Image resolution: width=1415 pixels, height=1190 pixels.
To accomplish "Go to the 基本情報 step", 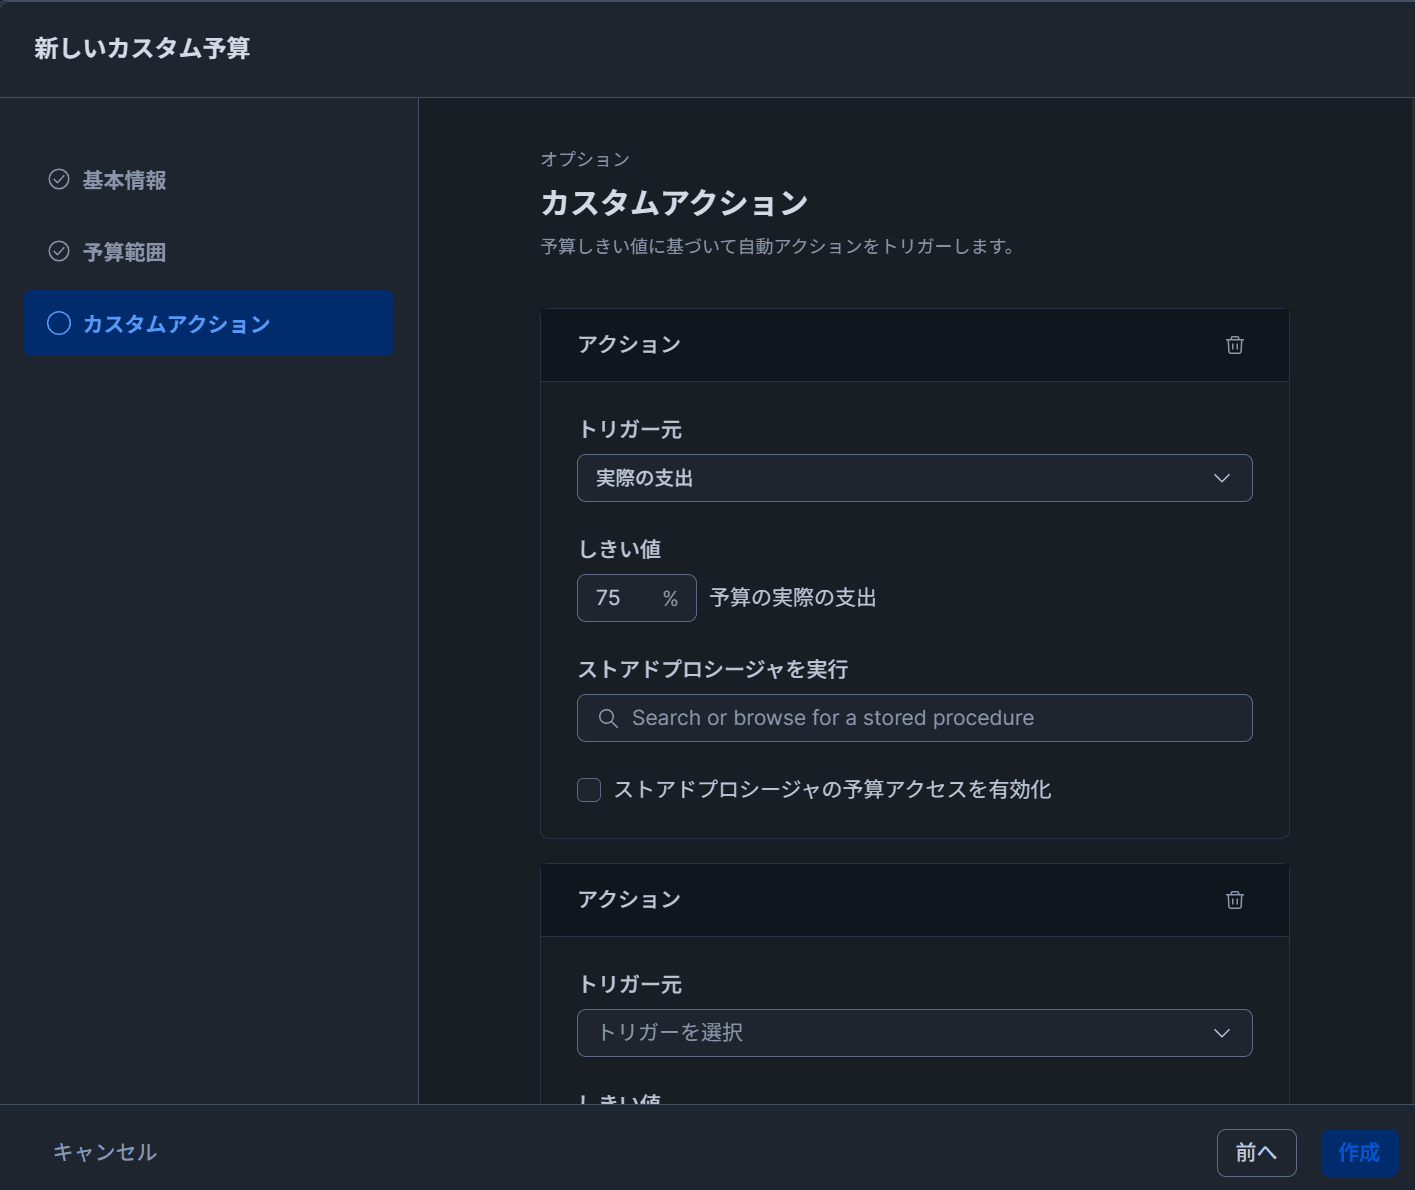I will (x=124, y=180).
